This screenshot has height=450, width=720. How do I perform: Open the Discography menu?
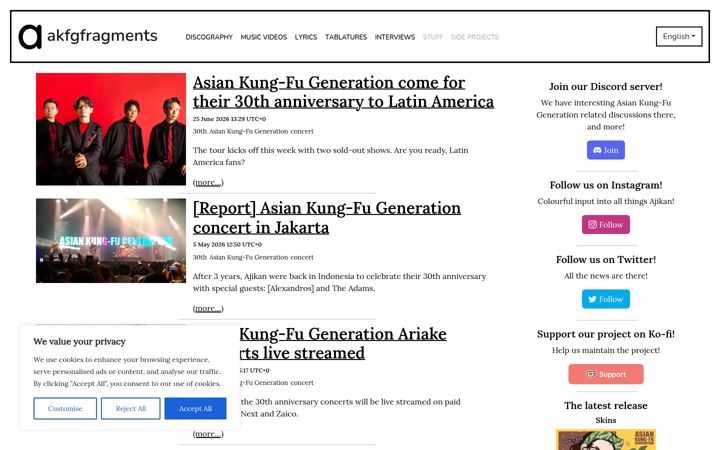click(209, 37)
